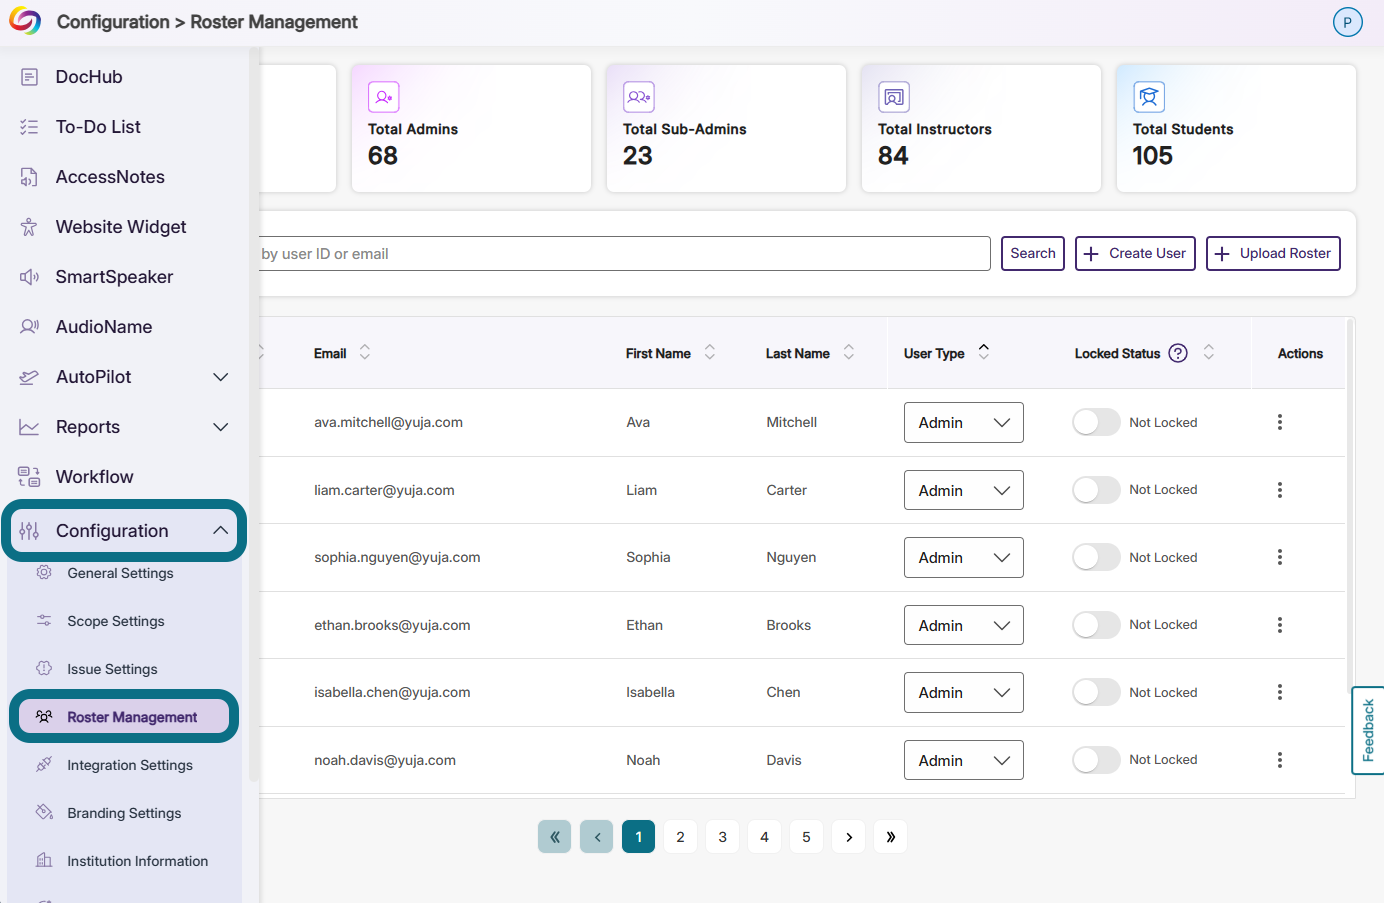1384x903 pixels.
Task: Toggle locked status for Ava Mitchell
Action: 1096,422
